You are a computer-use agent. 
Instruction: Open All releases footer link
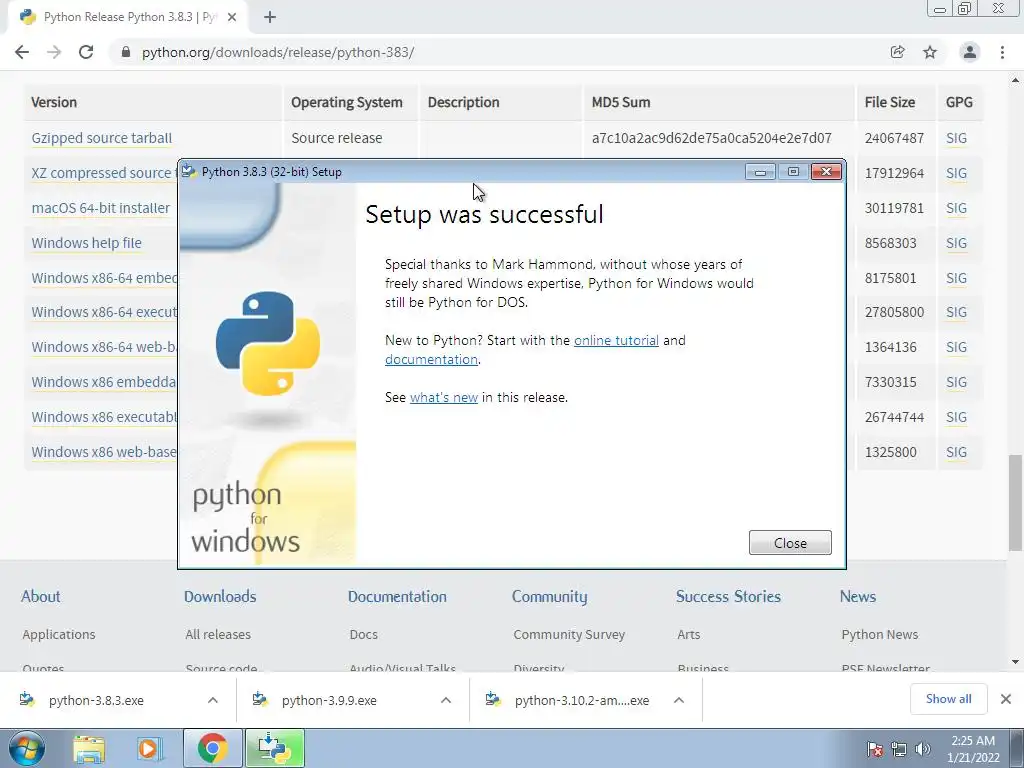point(218,634)
